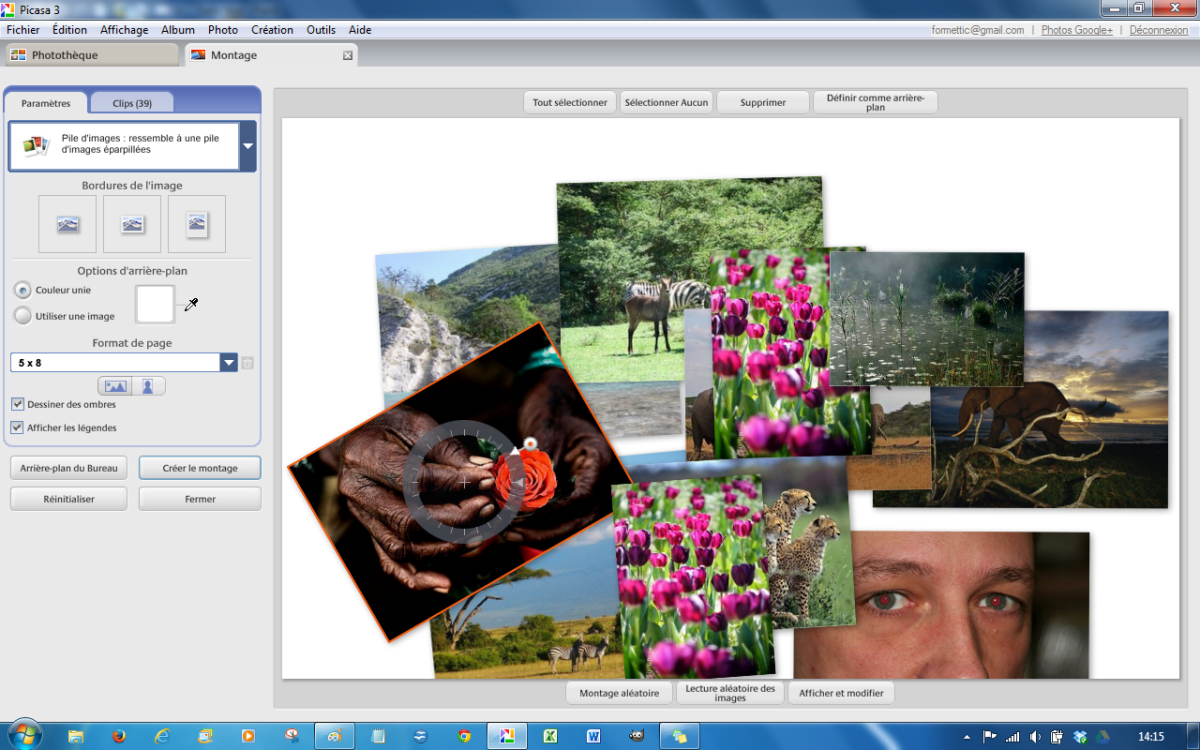The height and width of the screenshot is (750, 1200).
Task: Close the Montage tab with its X
Action: click(348, 56)
